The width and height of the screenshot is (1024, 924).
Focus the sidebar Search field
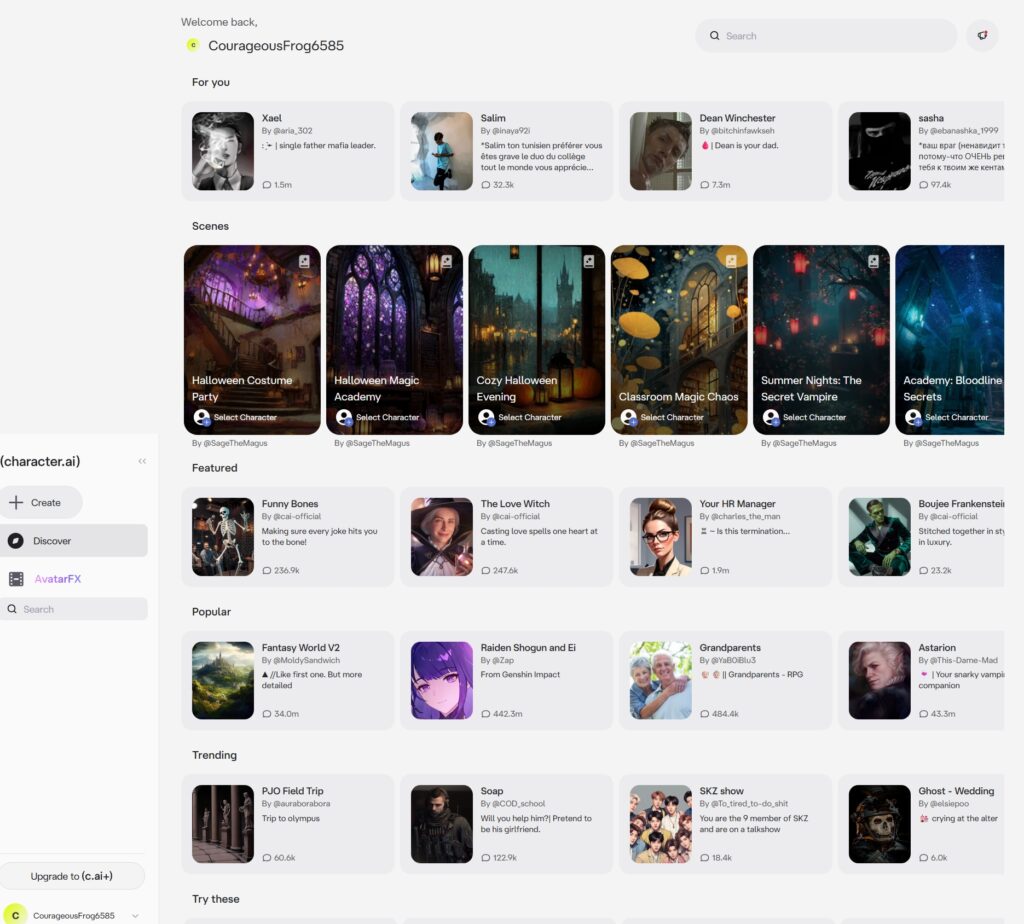(x=73, y=609)
